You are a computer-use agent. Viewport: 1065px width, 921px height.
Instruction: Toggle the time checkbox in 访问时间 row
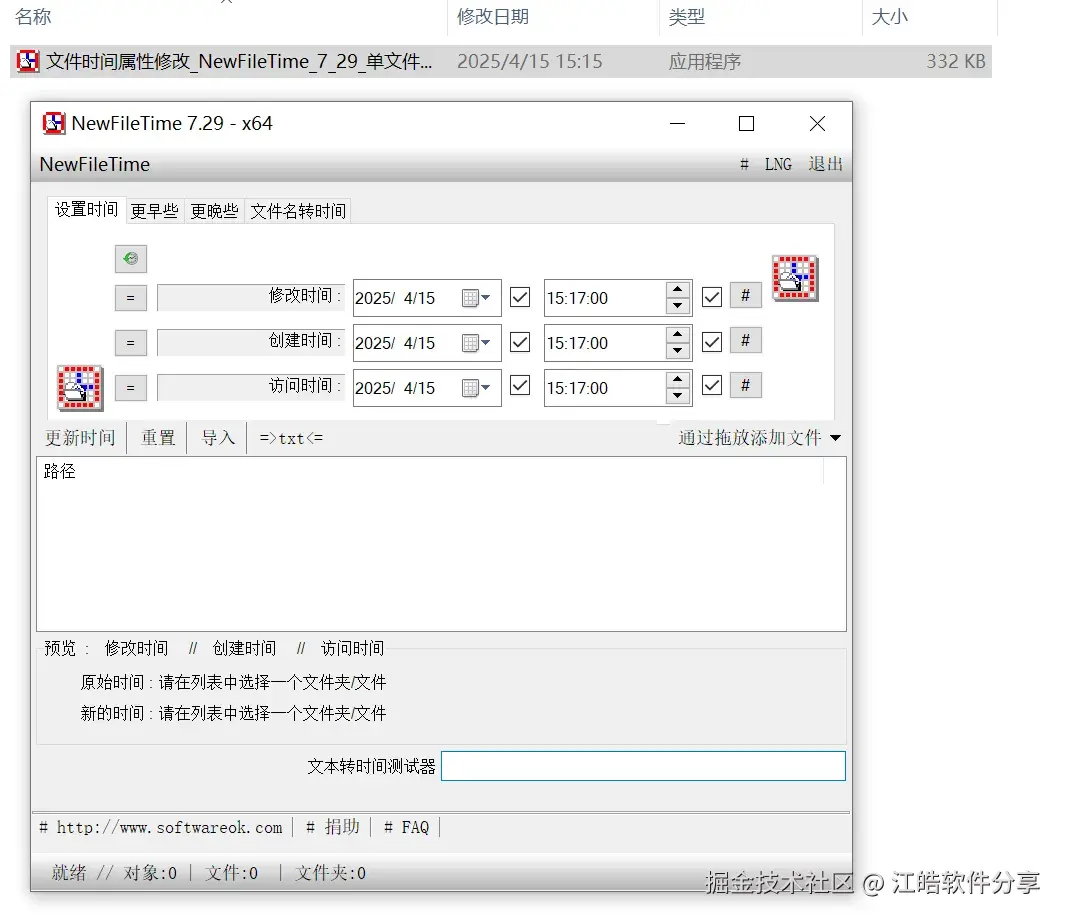coord(711,386)
